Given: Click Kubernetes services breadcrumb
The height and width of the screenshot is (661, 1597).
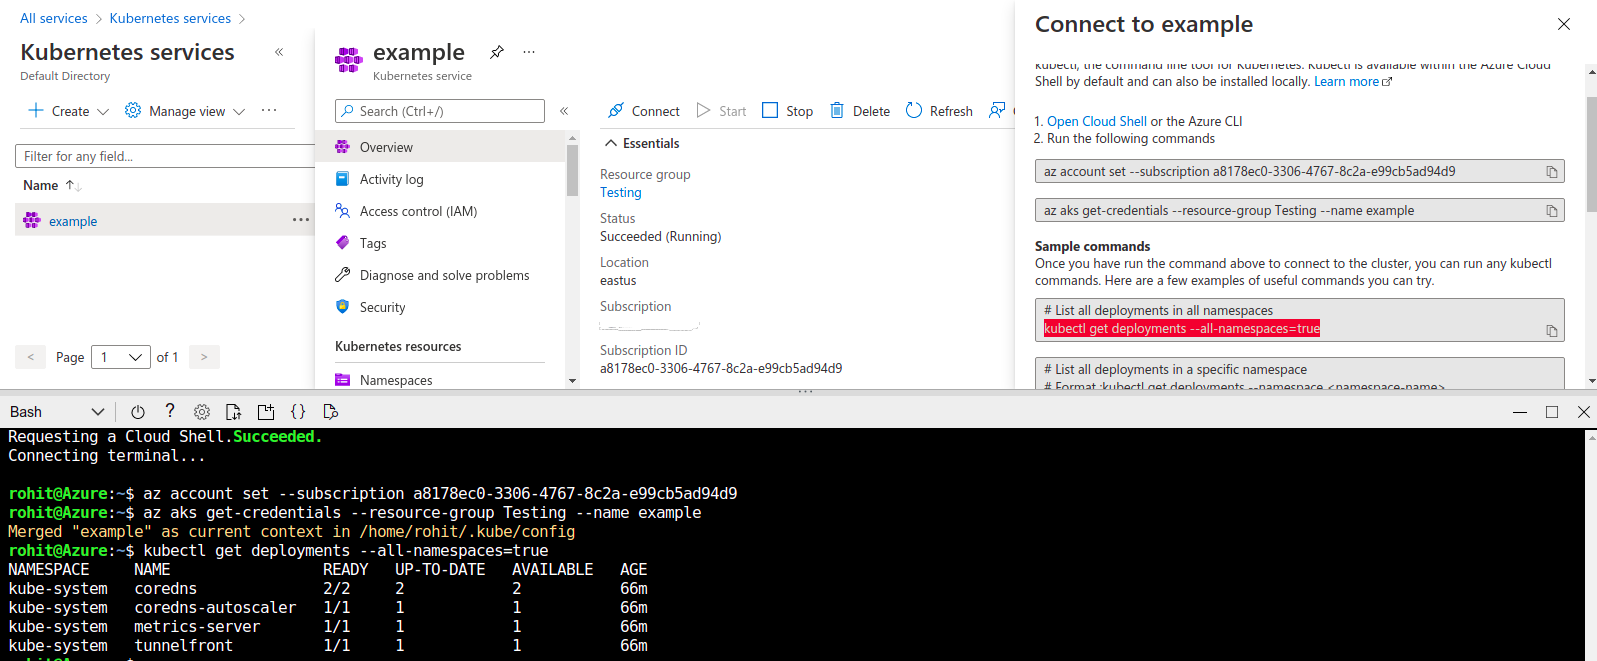Looking at the screenshot, I should tap(170, 18).
